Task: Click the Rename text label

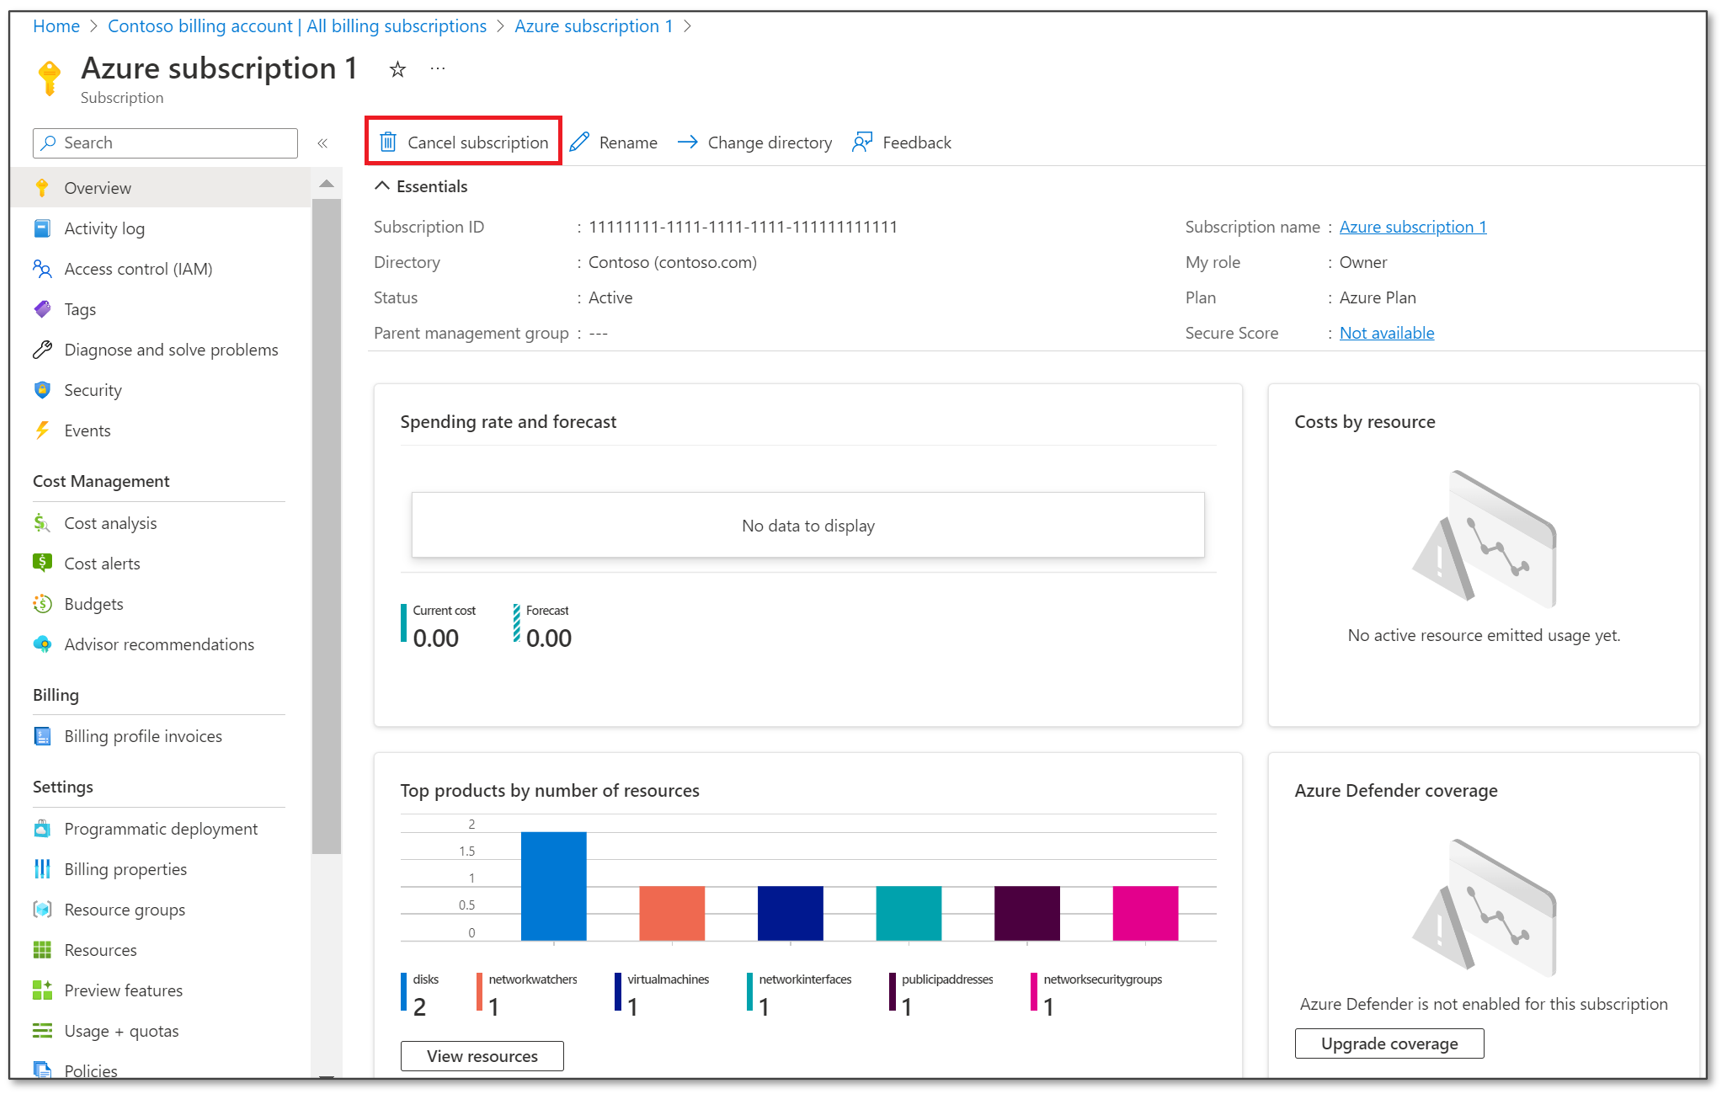Action: [628, 143]
